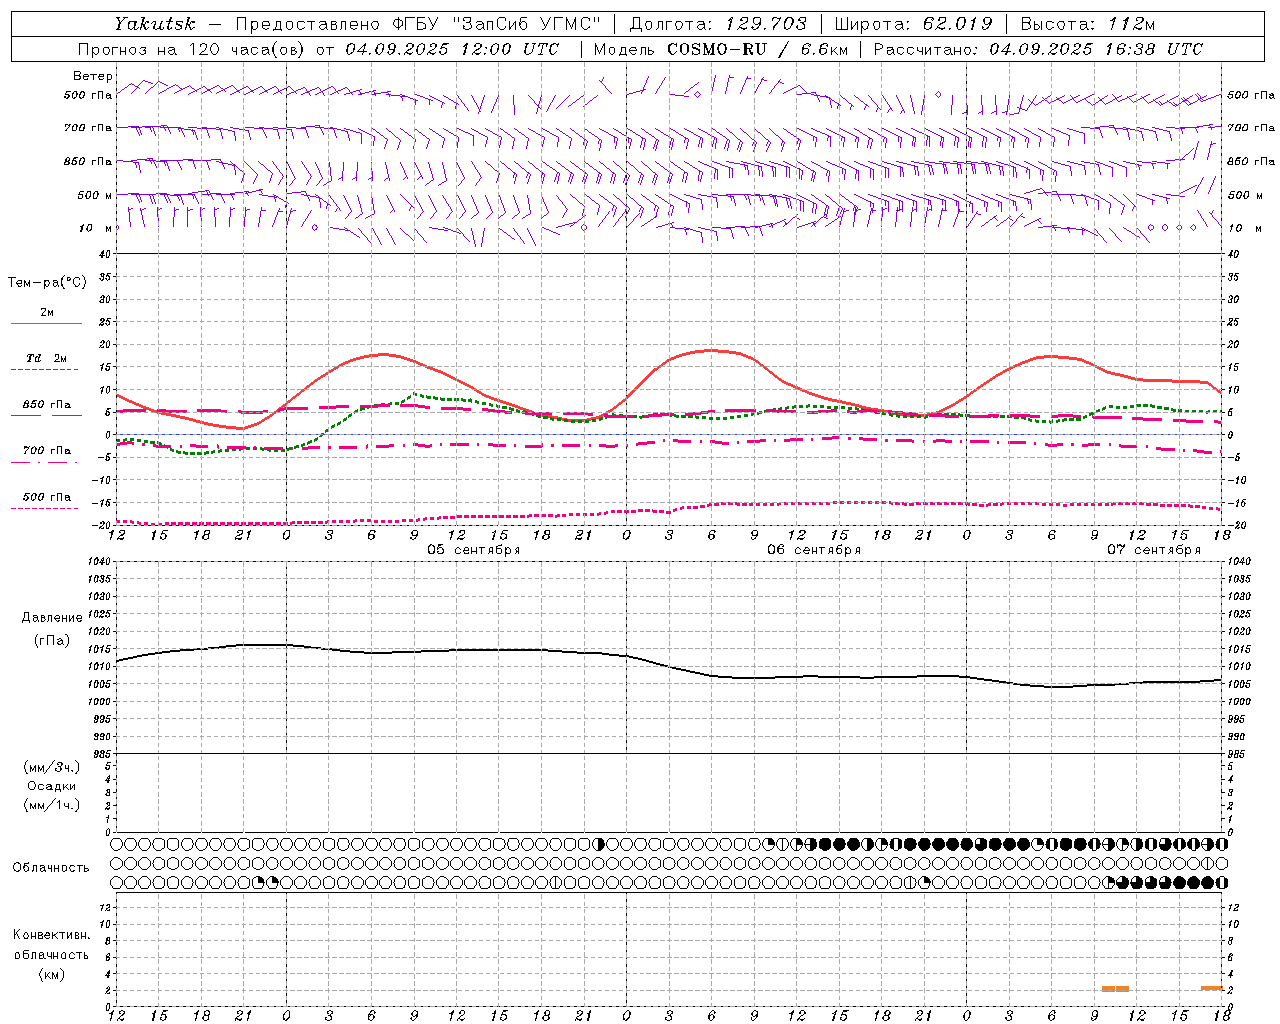Click the dashed line sample under 'Td 2м'
This screenshot has height=1024, width=1280.
tap(46, 370)
